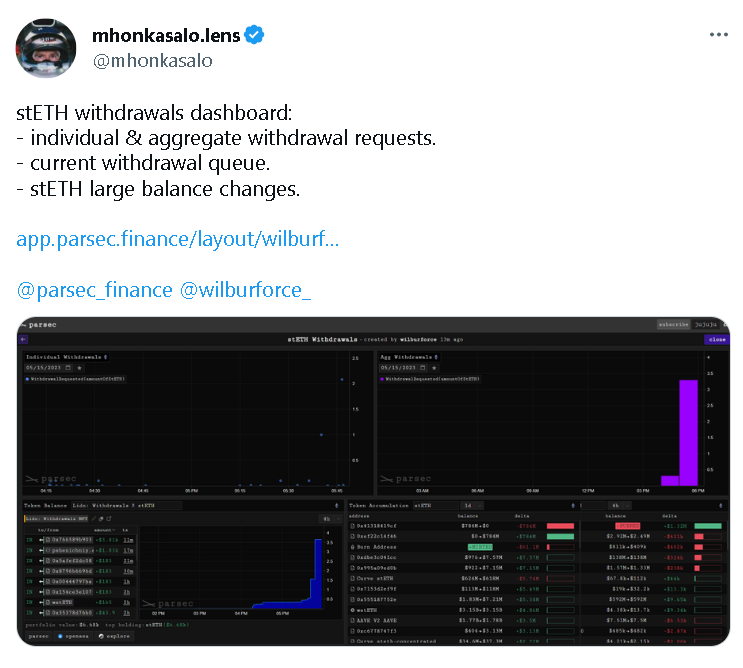Select the parsec tab under Token Balance
This screenshot has width=743, height=668.
[38, 636]
